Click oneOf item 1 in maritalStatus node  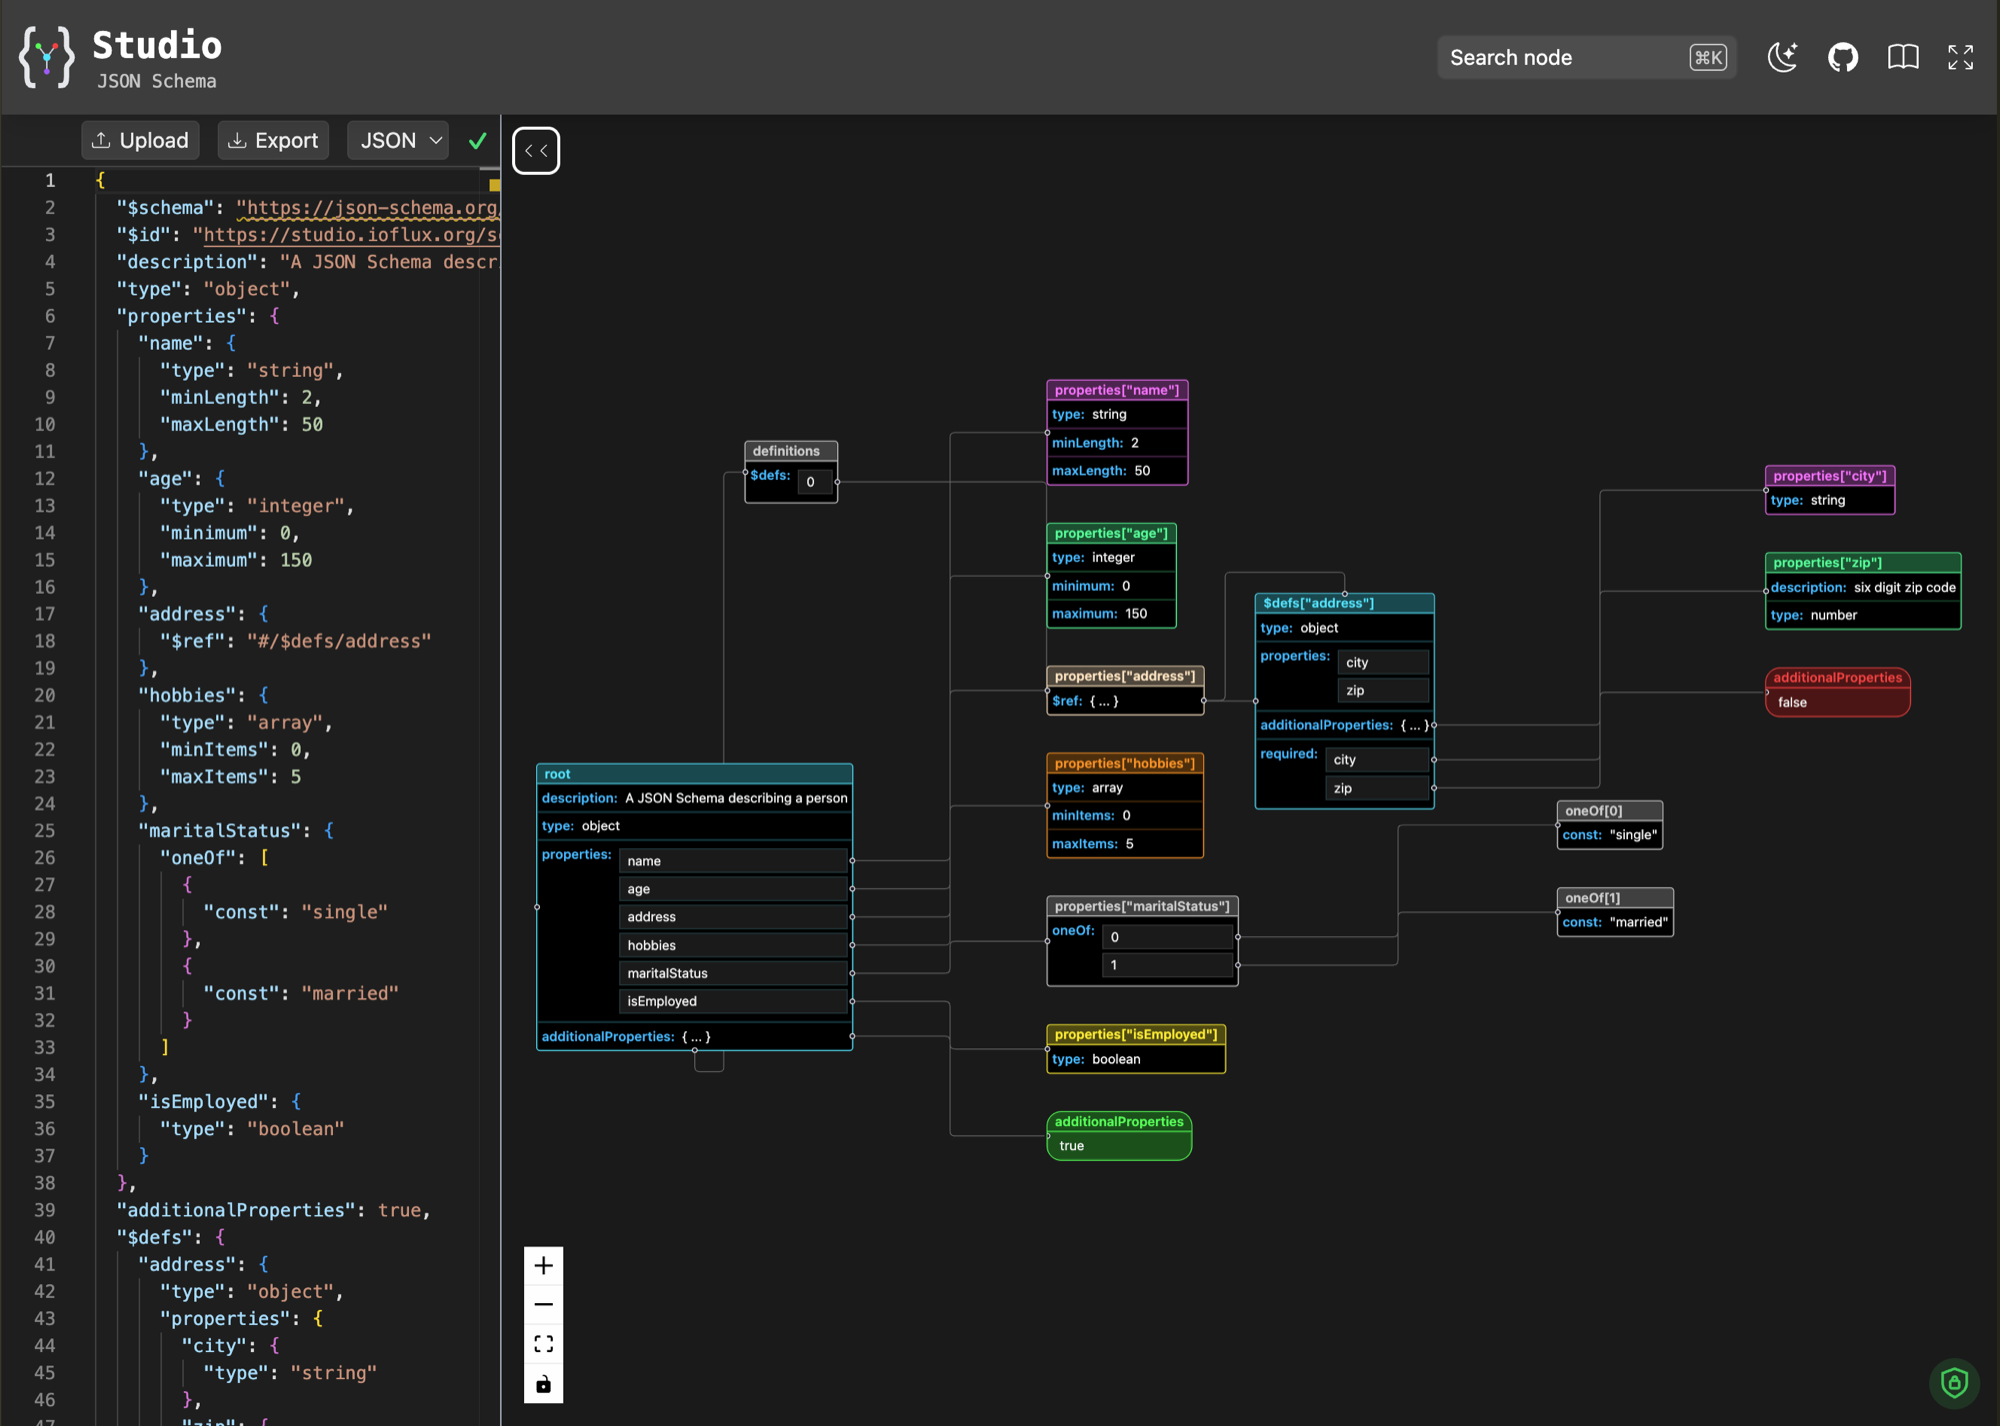(x=1168, y=965)
